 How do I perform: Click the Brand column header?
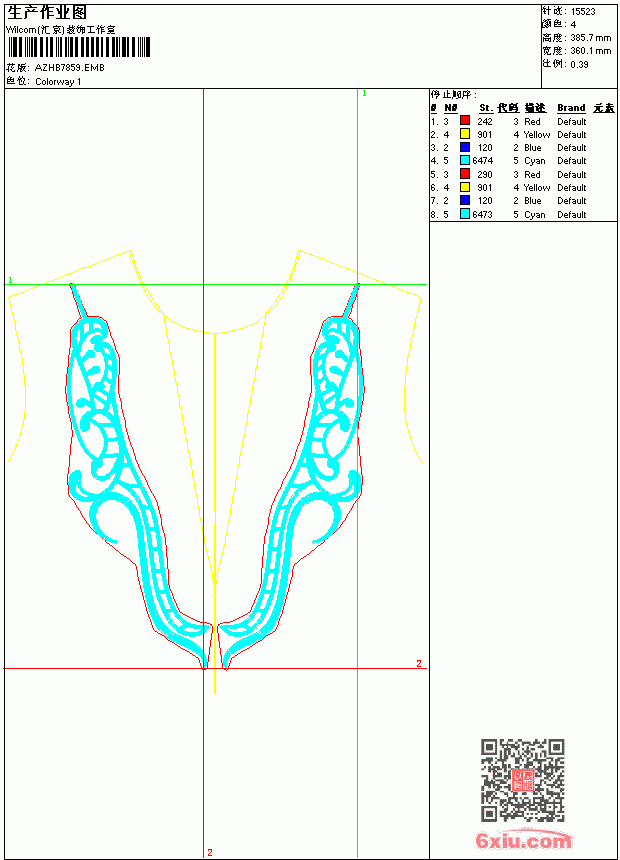click(571, 108)
